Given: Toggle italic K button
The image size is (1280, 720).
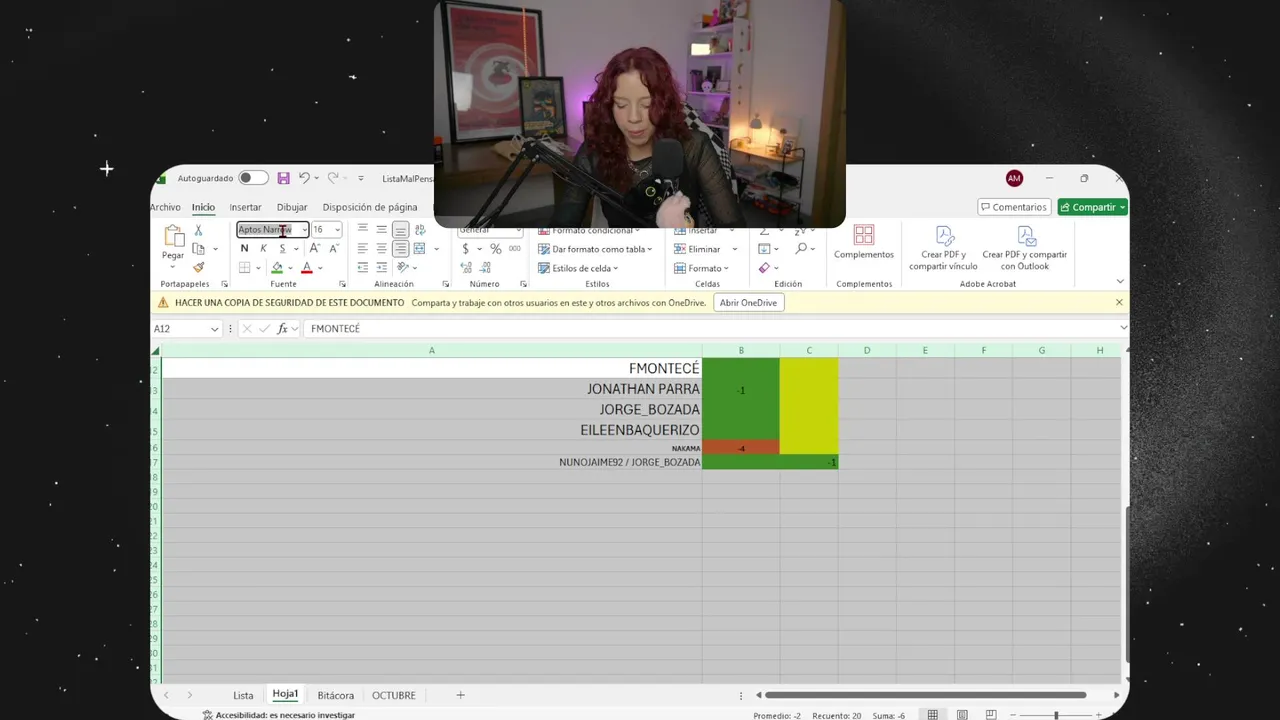Looking at the screenshot, I should 263,248.
